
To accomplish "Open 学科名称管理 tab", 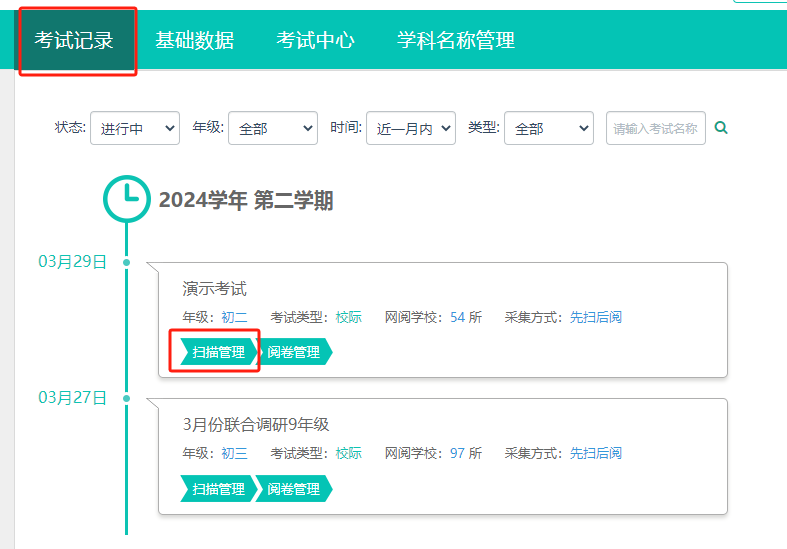I will point(456,40).
